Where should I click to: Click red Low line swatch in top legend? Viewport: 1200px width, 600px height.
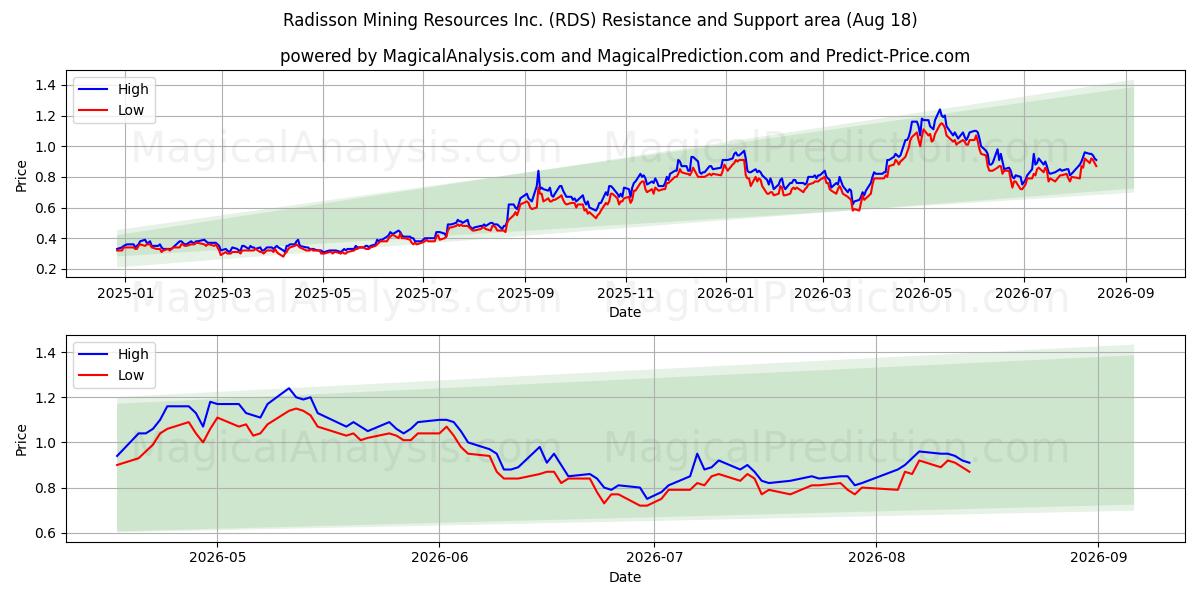point(95,111)
